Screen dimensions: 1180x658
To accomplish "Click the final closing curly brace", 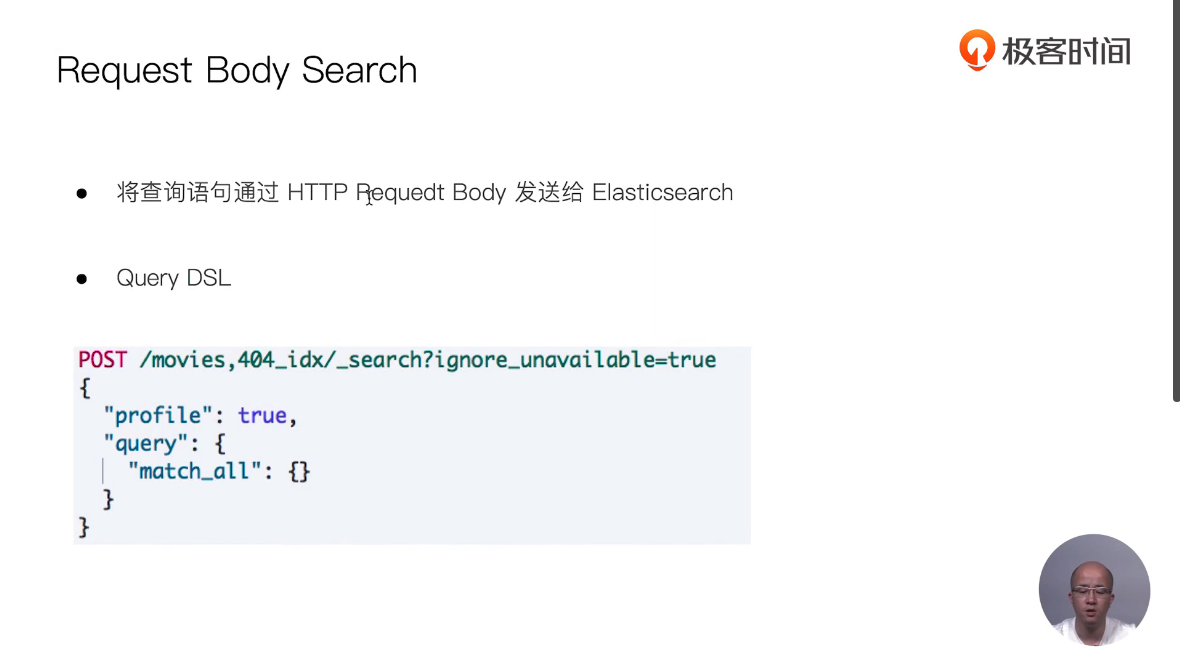I will click(x=84, y=526).
